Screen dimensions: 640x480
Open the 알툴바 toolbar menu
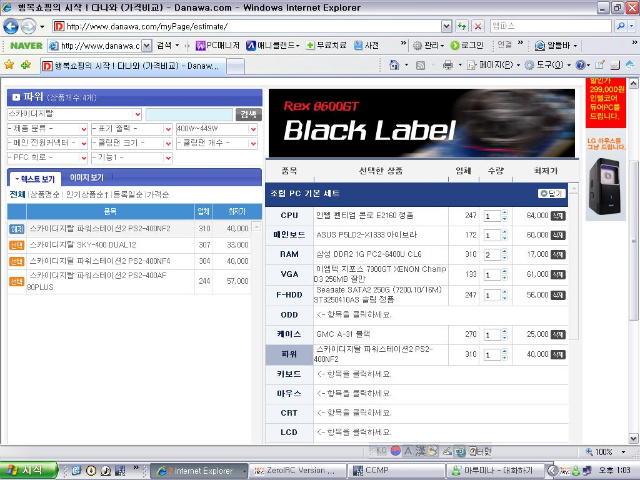click(x=556, y=46)
